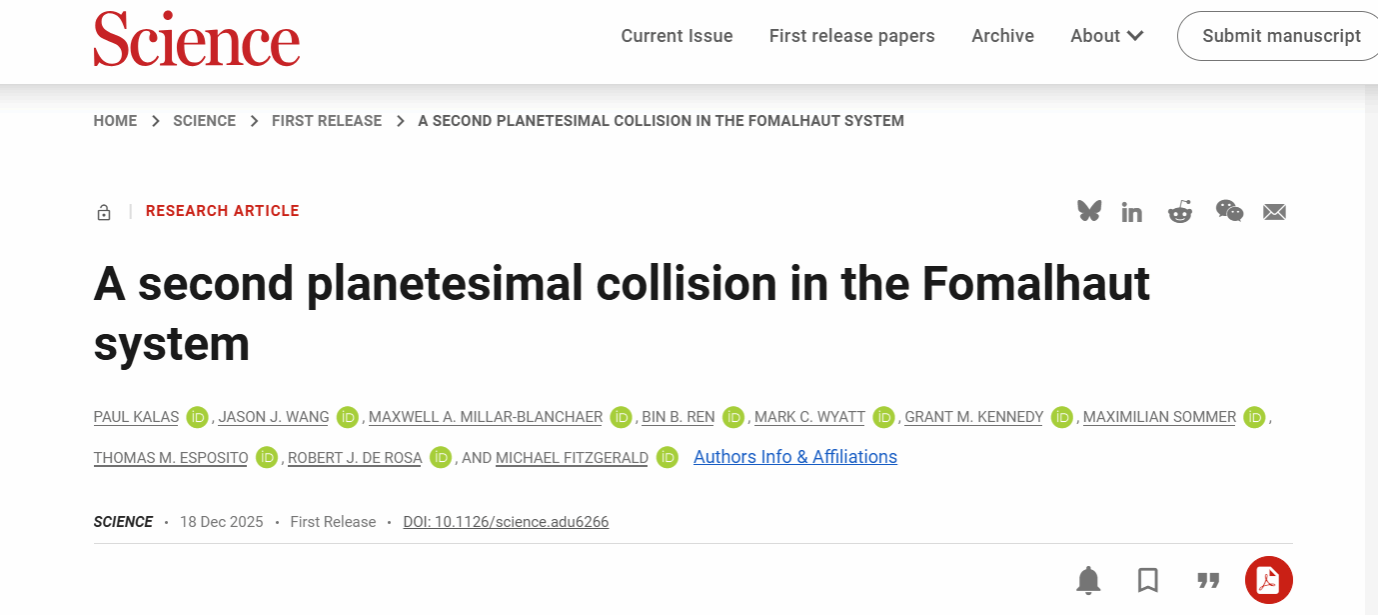
Task: Share article by email envelope icon
Action: point(1274,212)
